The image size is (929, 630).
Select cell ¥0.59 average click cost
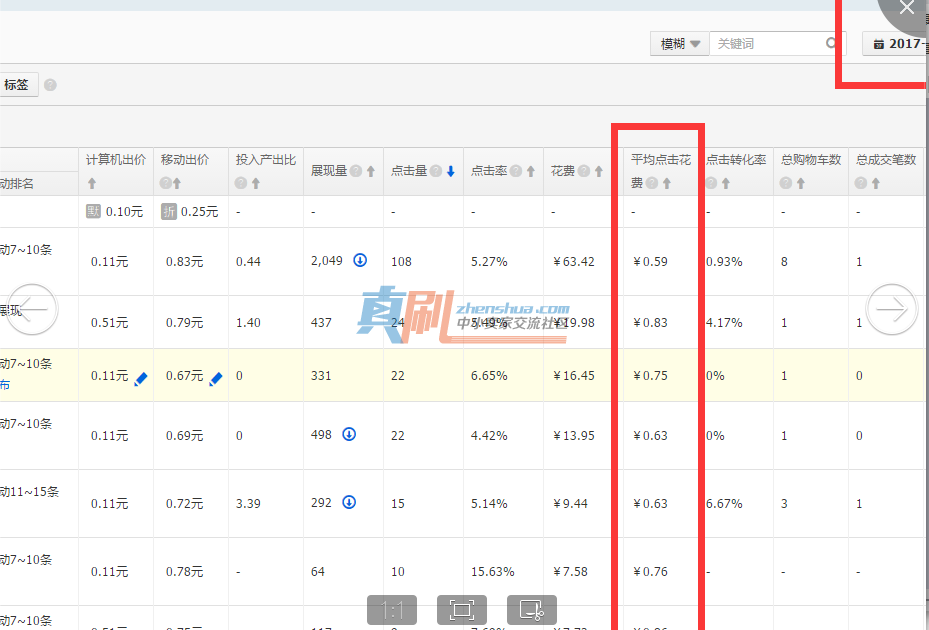650,261
